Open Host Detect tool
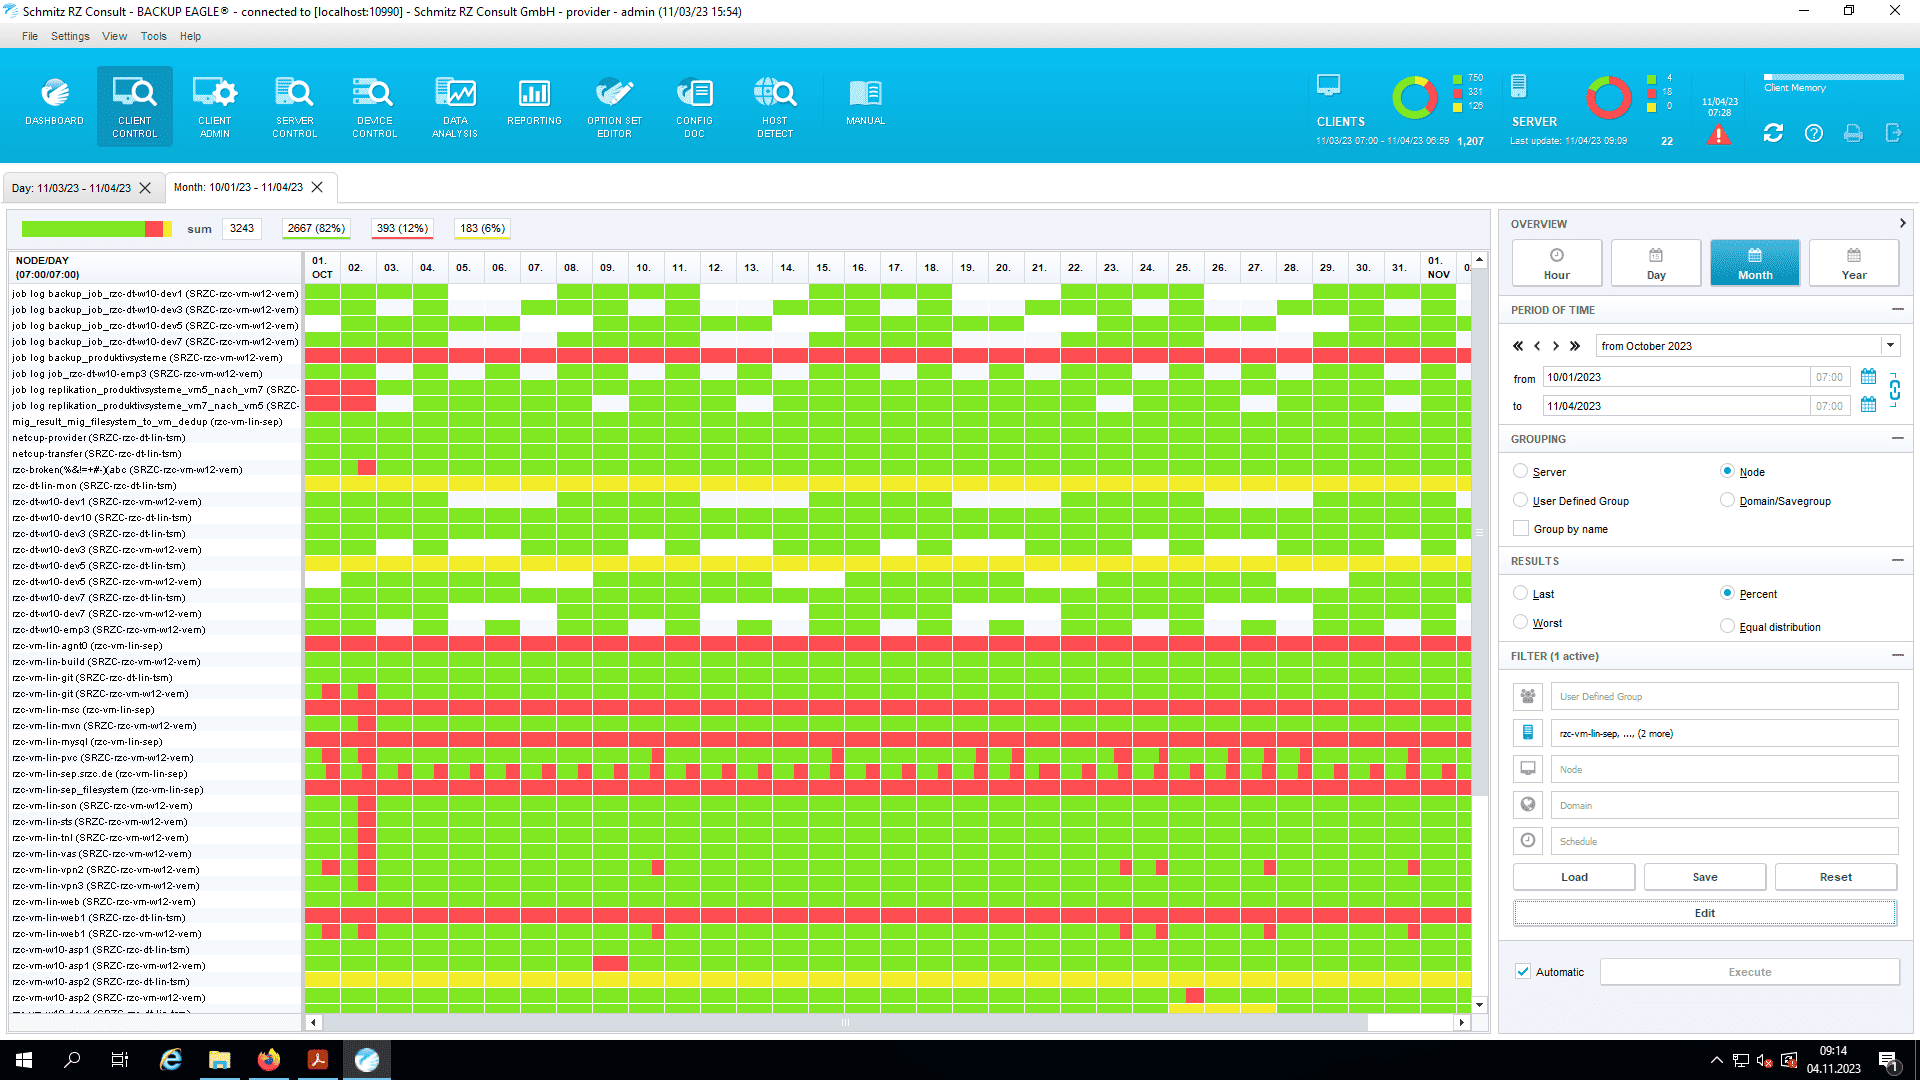The width and height of the screenshot is (1920, 1080). pyautogui.click(x=774, y=104)
